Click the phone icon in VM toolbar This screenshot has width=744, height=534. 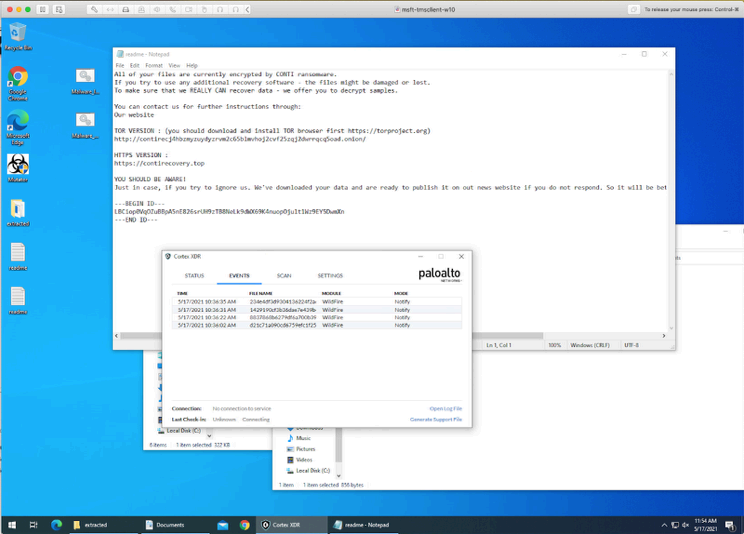pos(173,9)
